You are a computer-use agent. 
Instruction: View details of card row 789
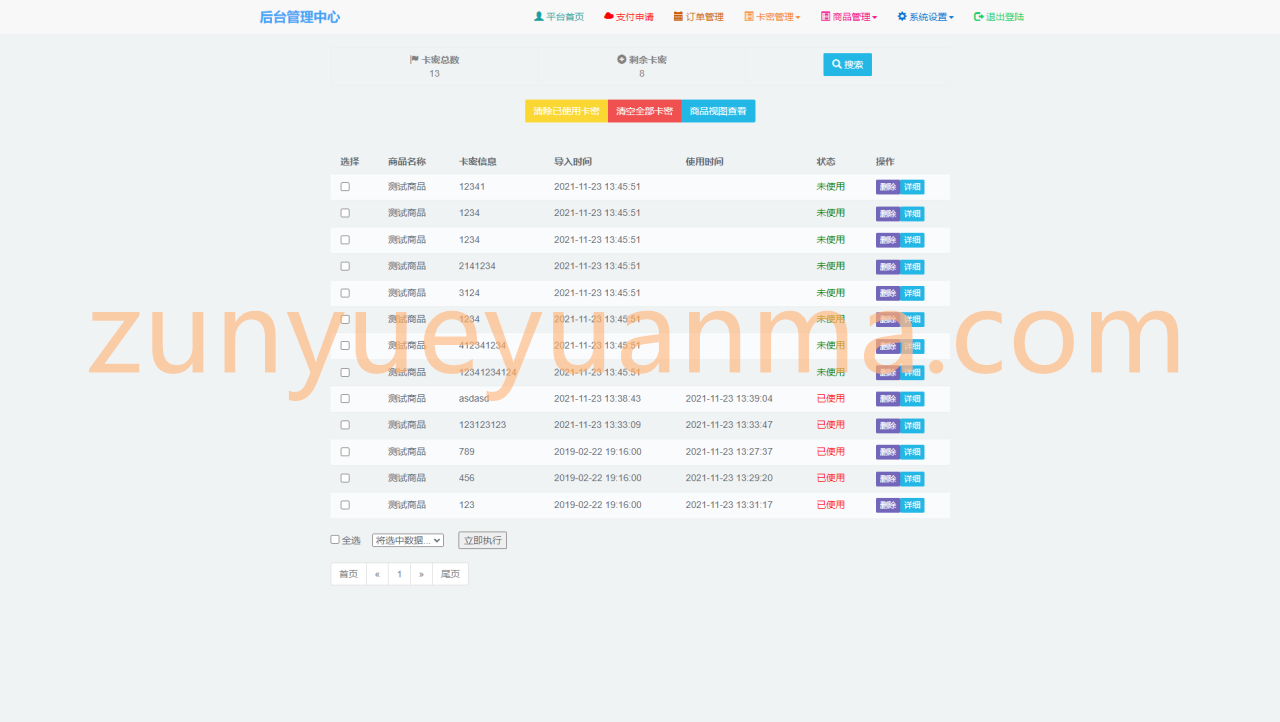(x=912, y=452)
